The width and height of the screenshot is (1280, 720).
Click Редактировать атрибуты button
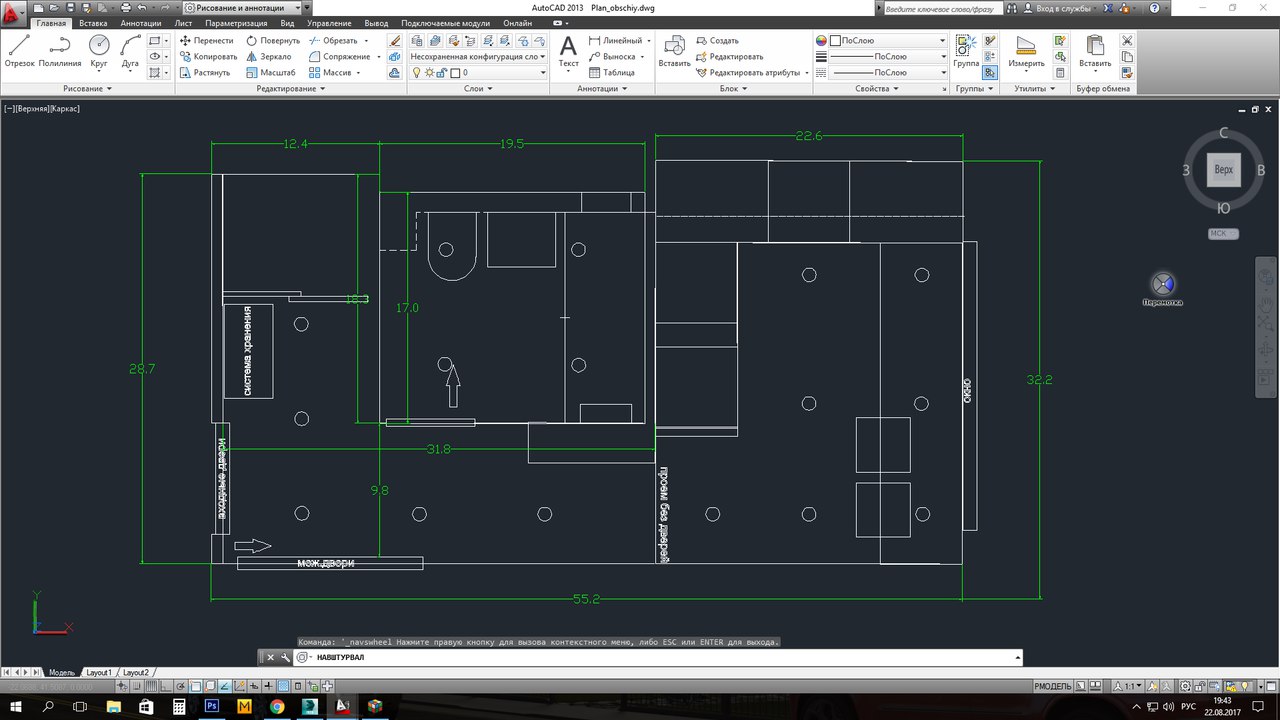coord(754,73)
